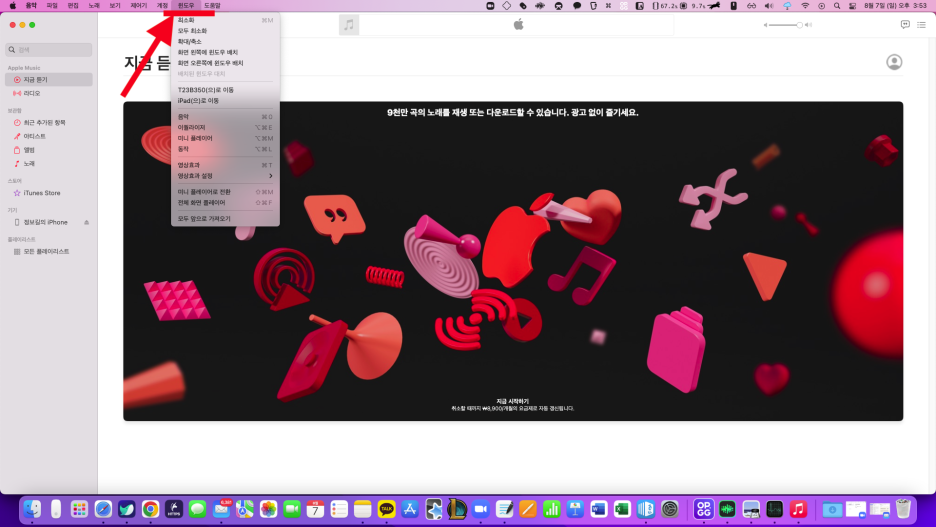Open the 도움말 menu in the menu bar
Screen dimensions: 936x527
click(x=212, y=5)
